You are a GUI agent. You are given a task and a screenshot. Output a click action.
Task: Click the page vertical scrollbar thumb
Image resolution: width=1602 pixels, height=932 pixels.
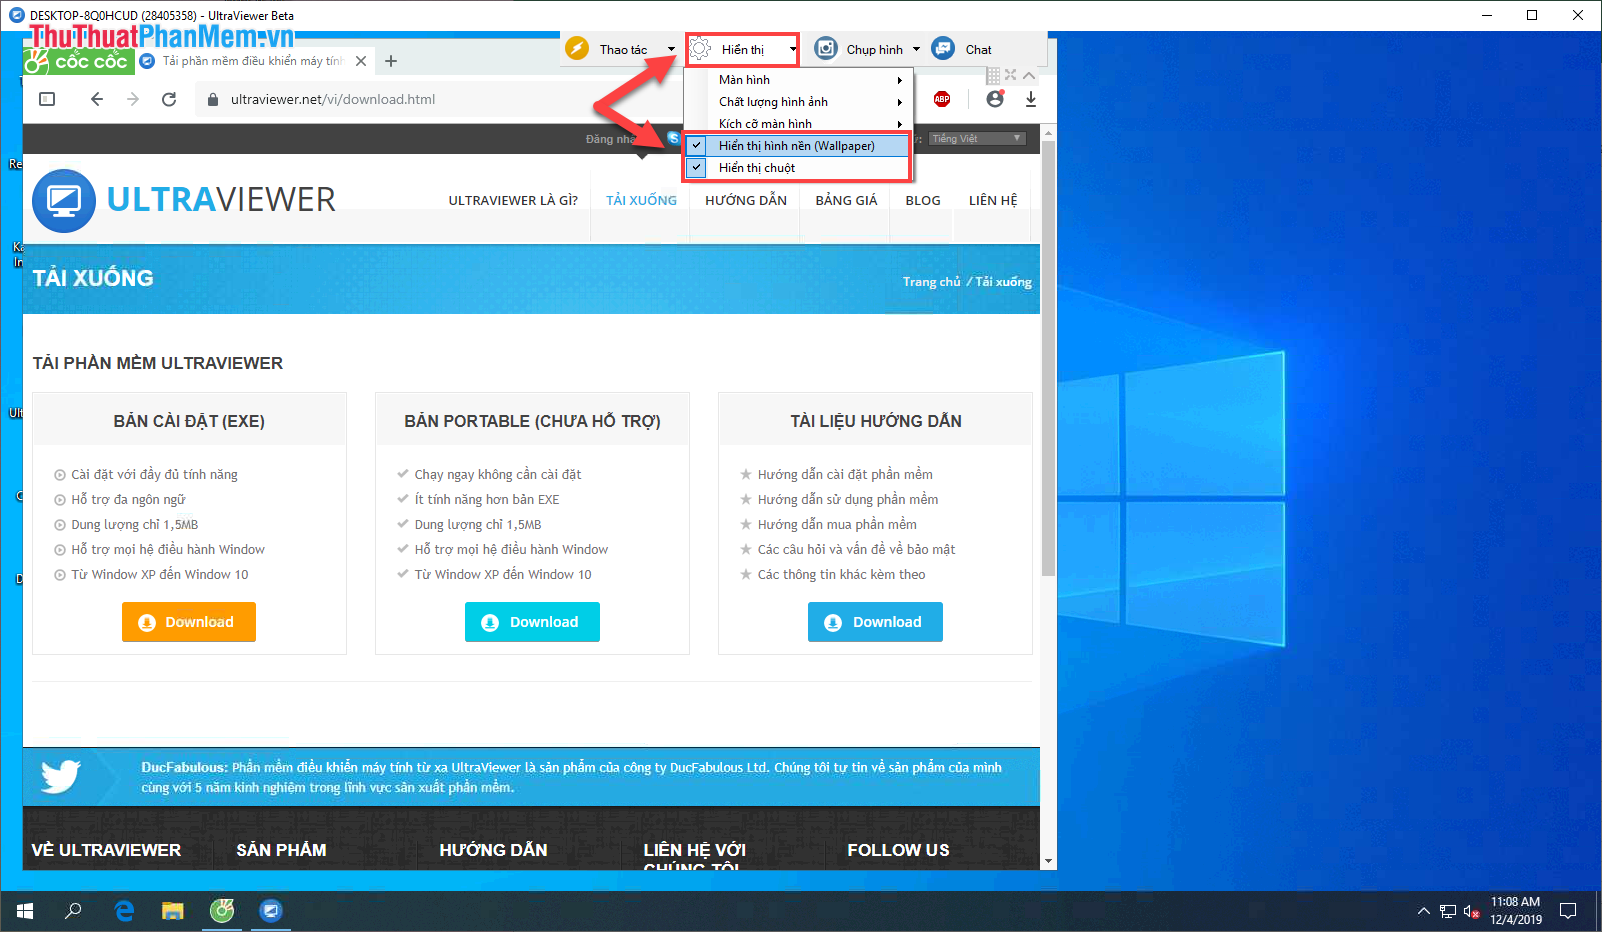pyautogui.click(x=1048, y=358)
